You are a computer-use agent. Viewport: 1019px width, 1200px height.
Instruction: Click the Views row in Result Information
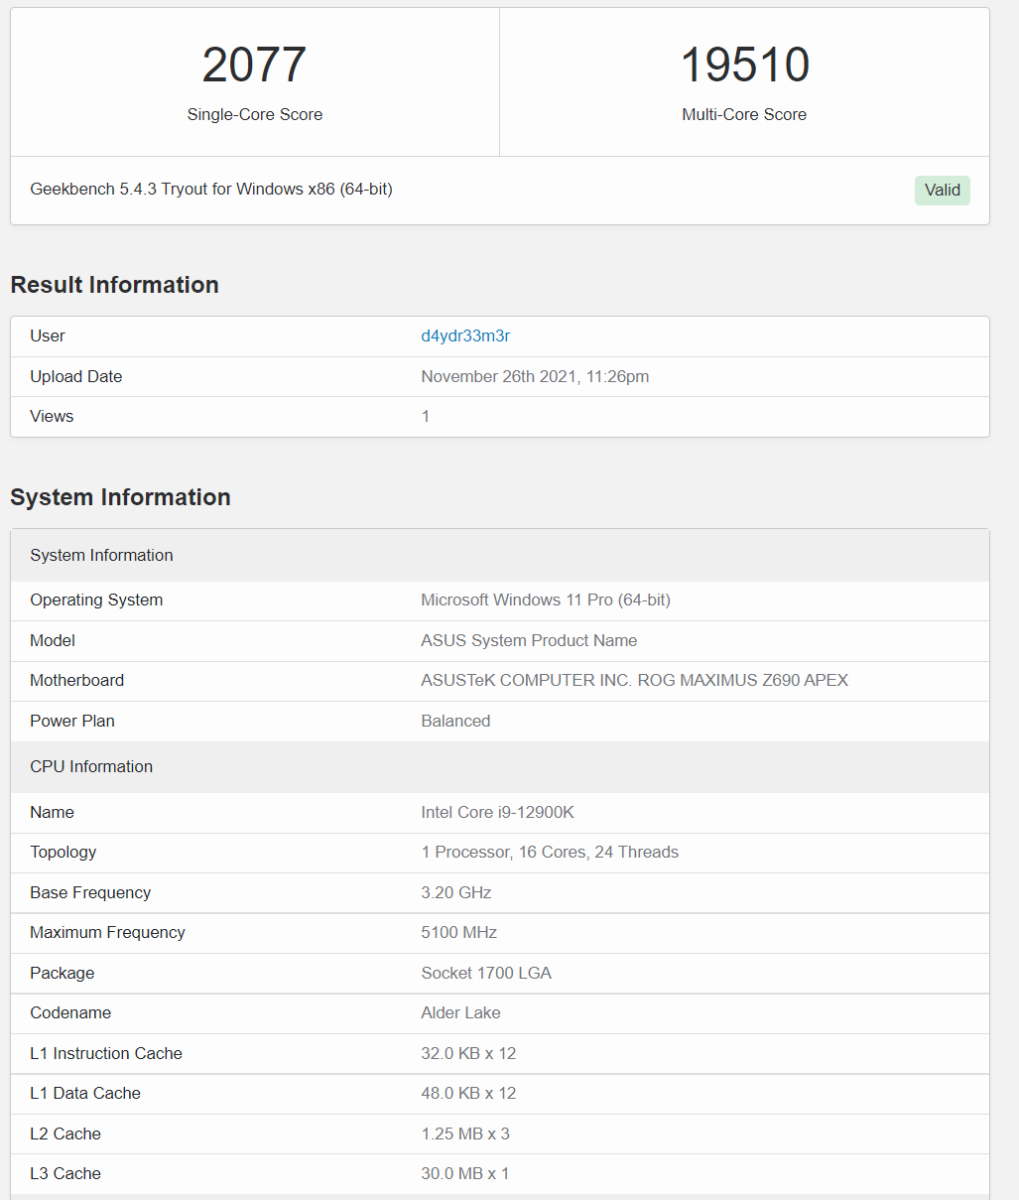click(500, 416)
